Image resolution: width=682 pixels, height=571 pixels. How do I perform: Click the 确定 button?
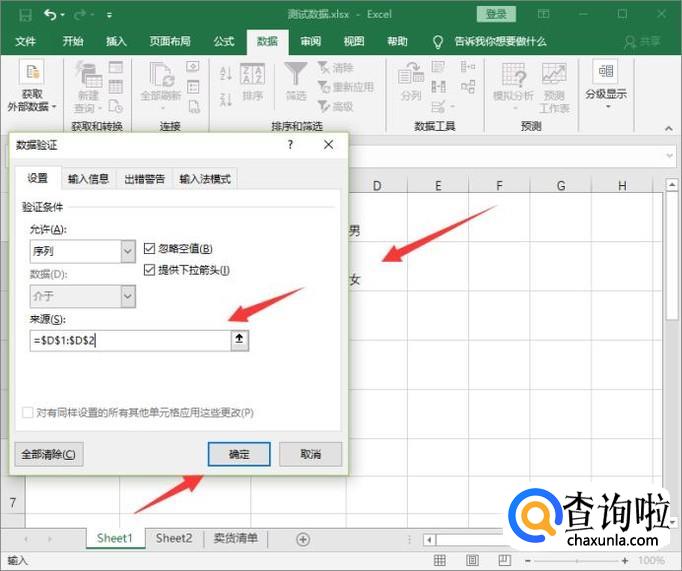pyautogui.click(x=239, y=454)
